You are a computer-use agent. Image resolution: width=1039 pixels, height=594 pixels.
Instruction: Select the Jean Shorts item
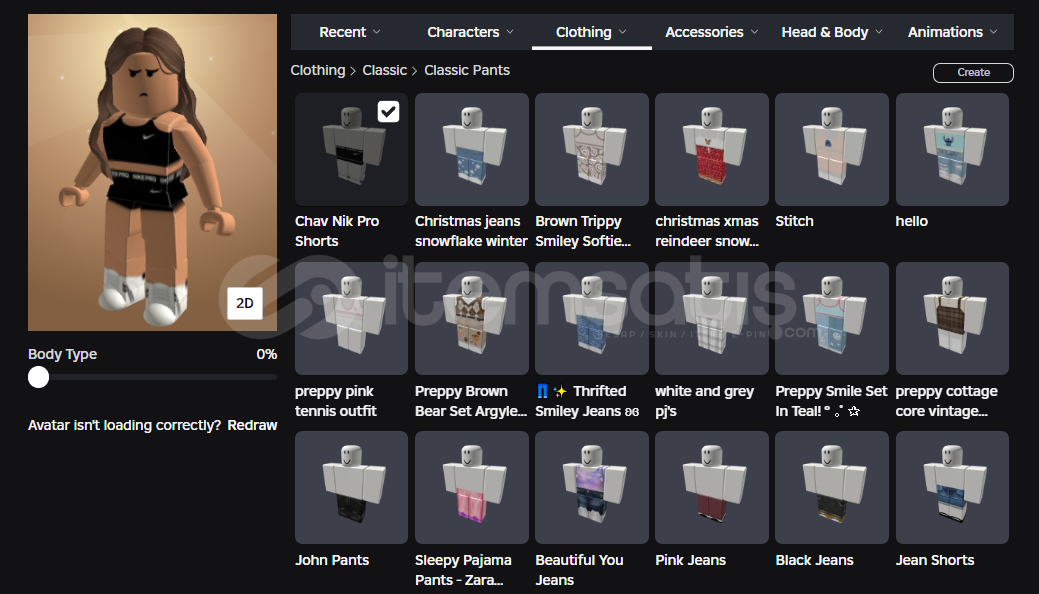pyautogui.click(x=952, y=488)
